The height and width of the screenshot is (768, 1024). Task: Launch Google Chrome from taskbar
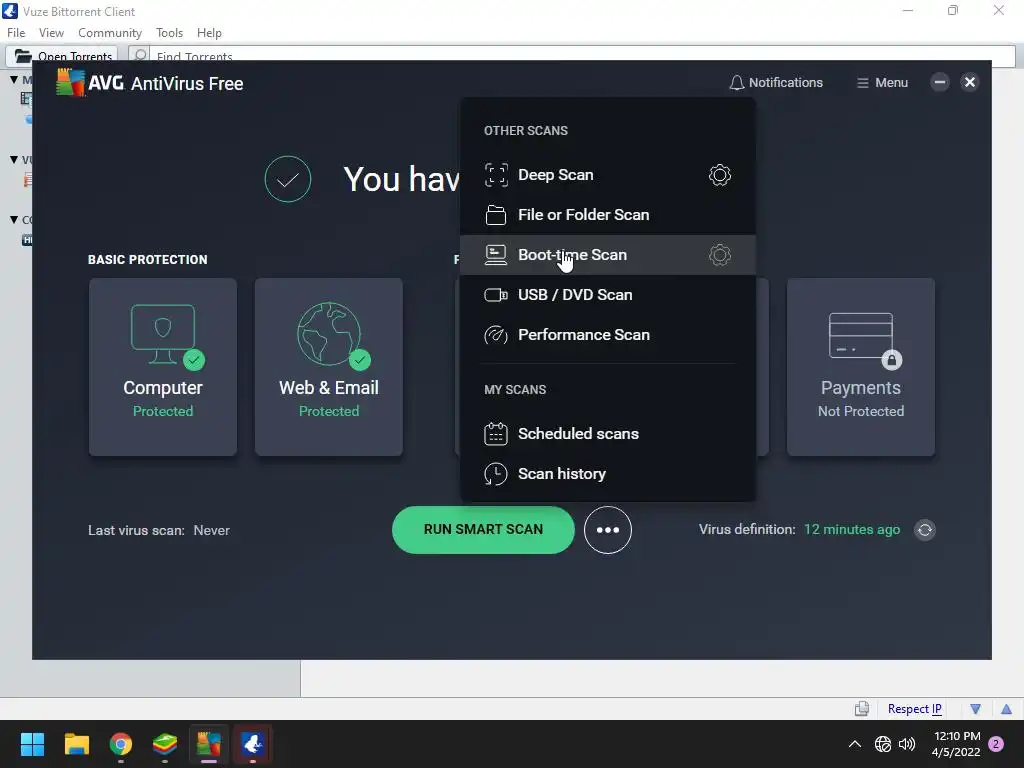pyautogui.click(x=121, y=744)
